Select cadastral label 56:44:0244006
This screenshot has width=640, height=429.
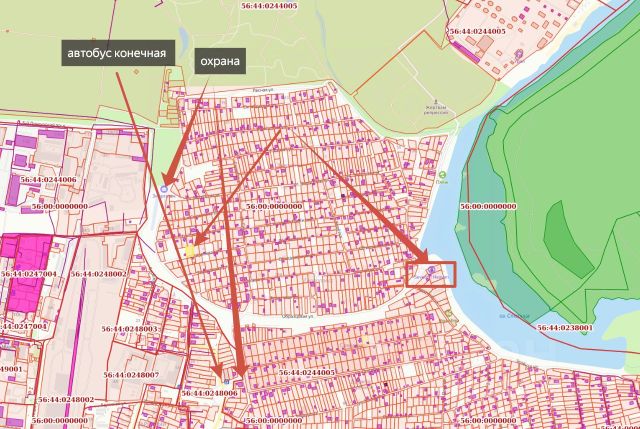tap(49, 180)
